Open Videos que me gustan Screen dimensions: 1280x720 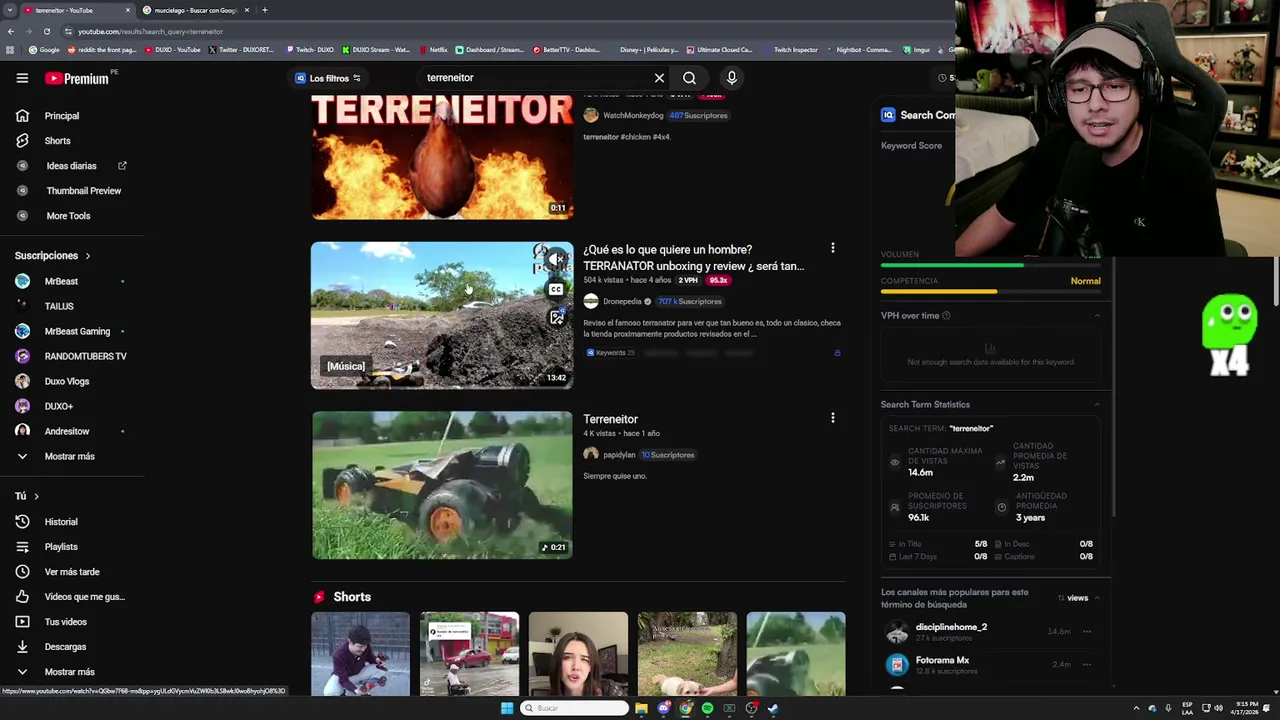click(83, 597)
